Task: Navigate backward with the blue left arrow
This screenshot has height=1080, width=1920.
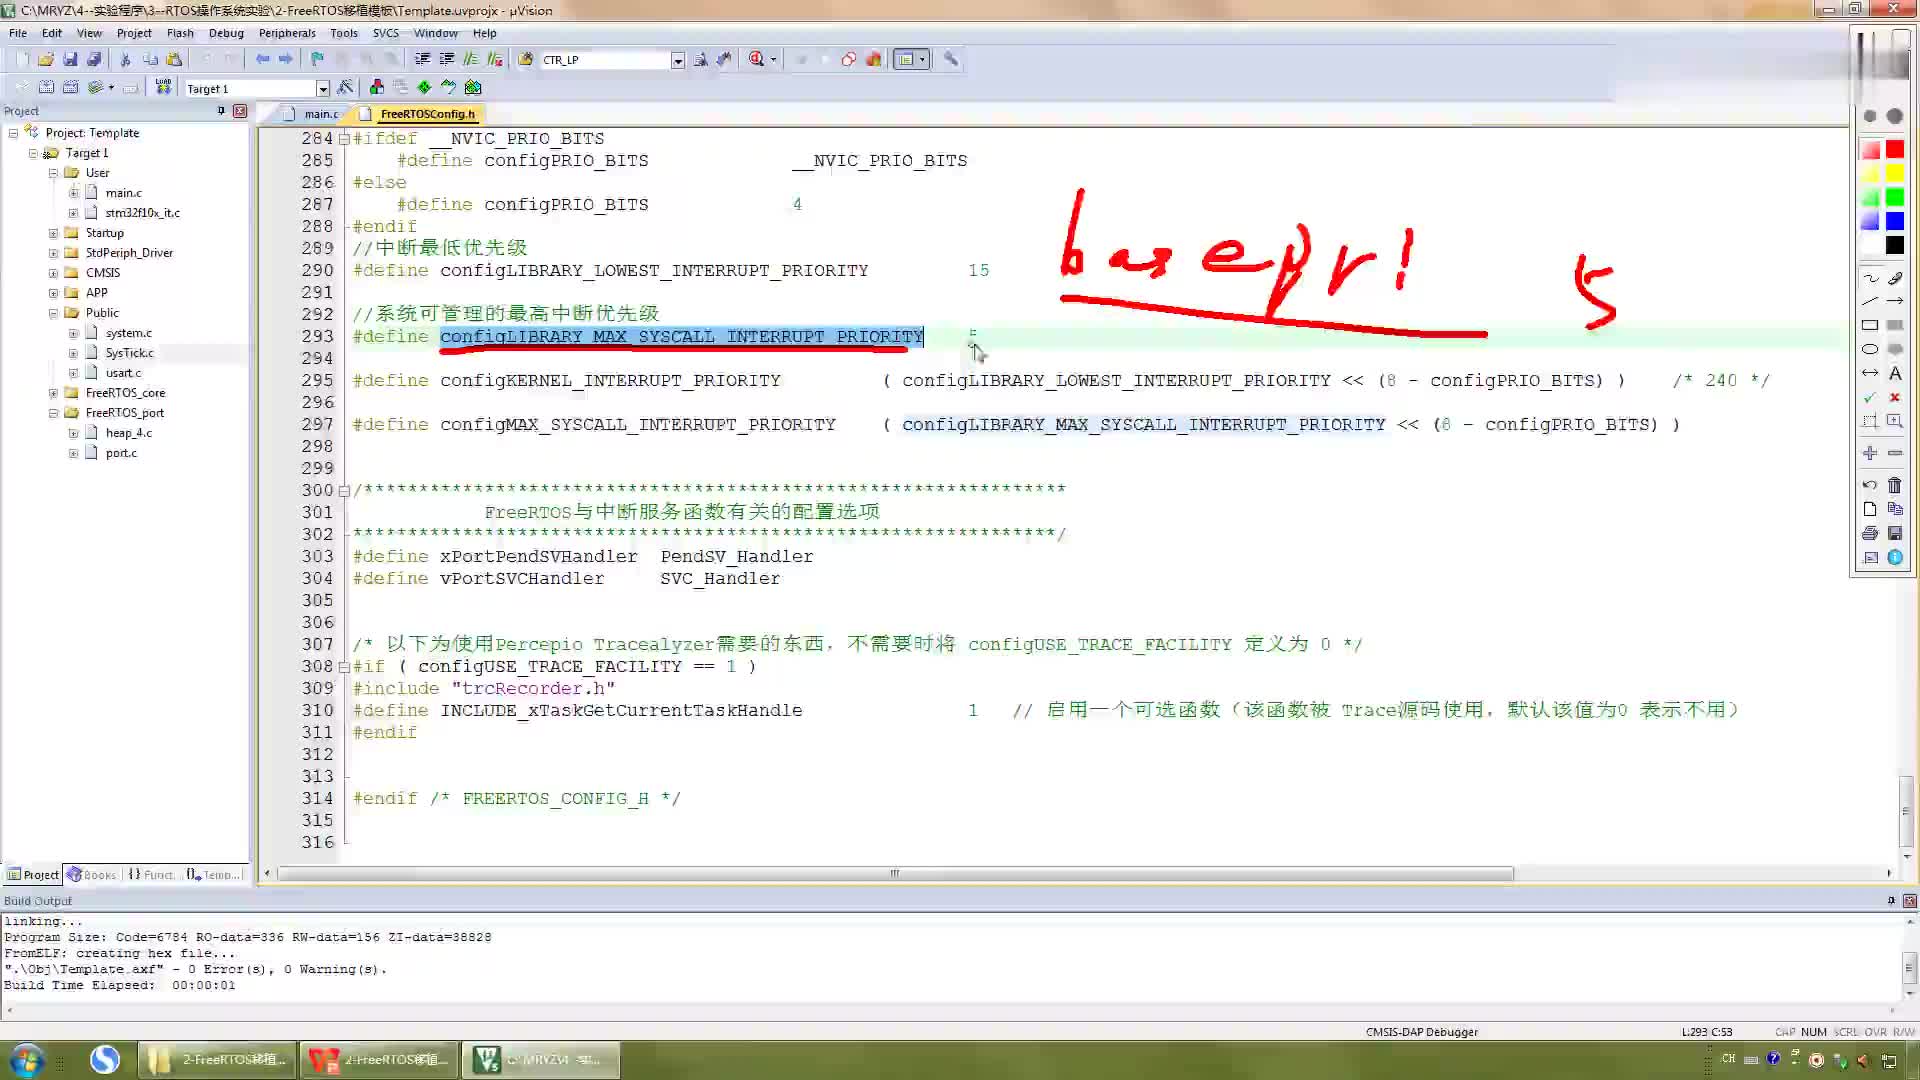Action: coord(262,60)
